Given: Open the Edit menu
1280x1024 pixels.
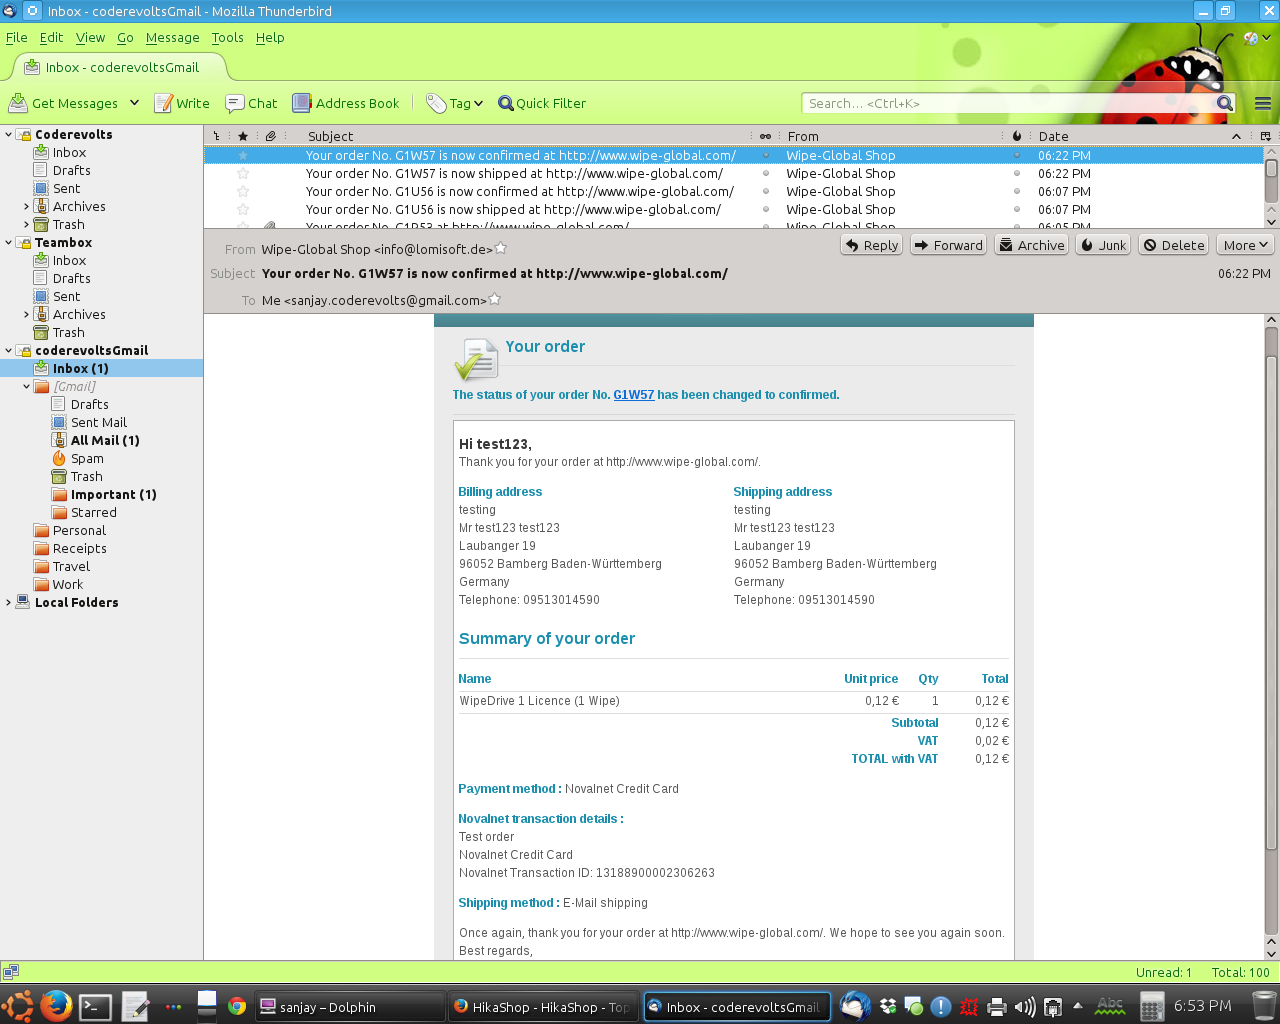Looking at the screenshot, I should click(51, 38).
